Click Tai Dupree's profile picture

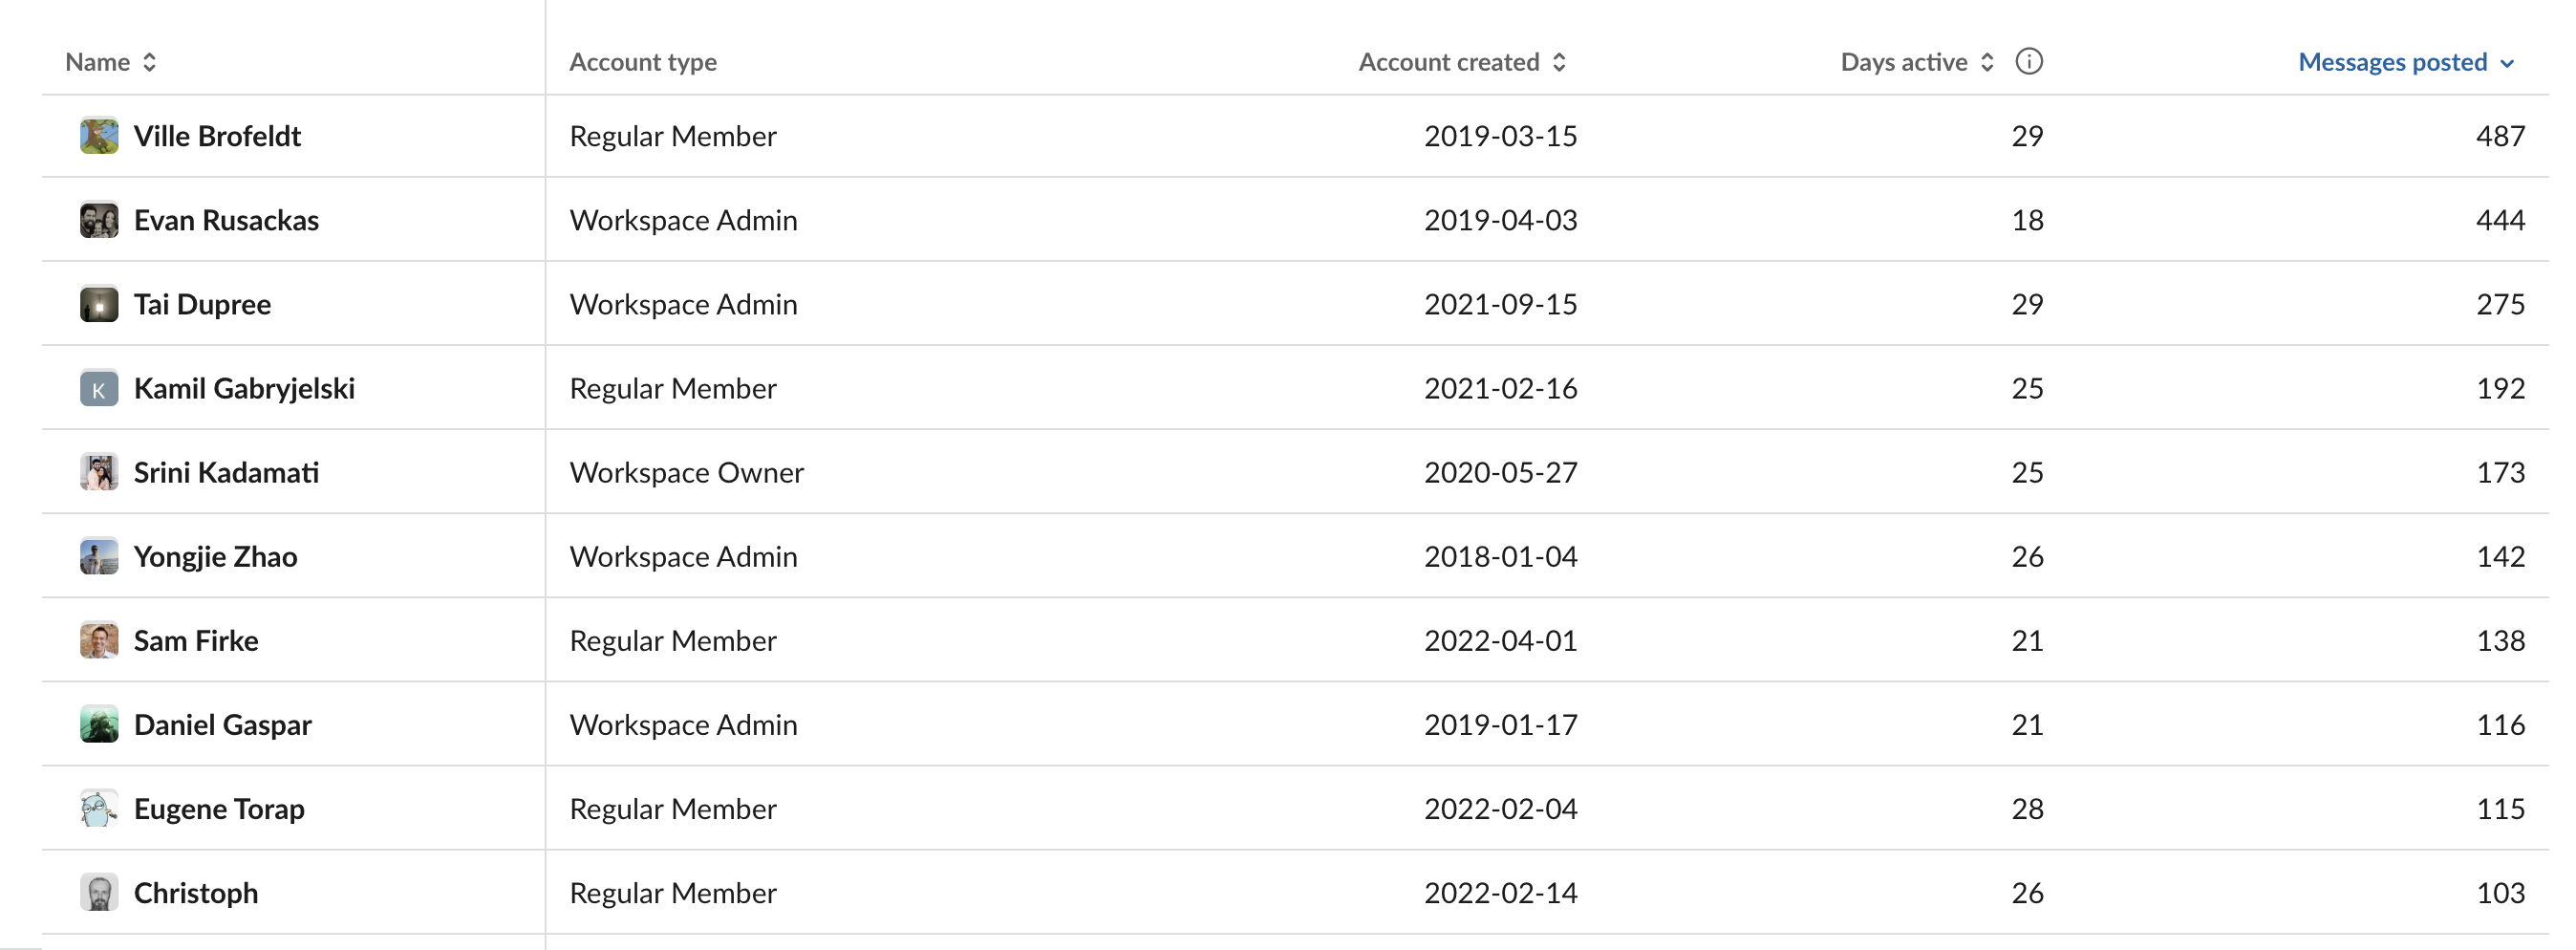click(x=99, y=304)
